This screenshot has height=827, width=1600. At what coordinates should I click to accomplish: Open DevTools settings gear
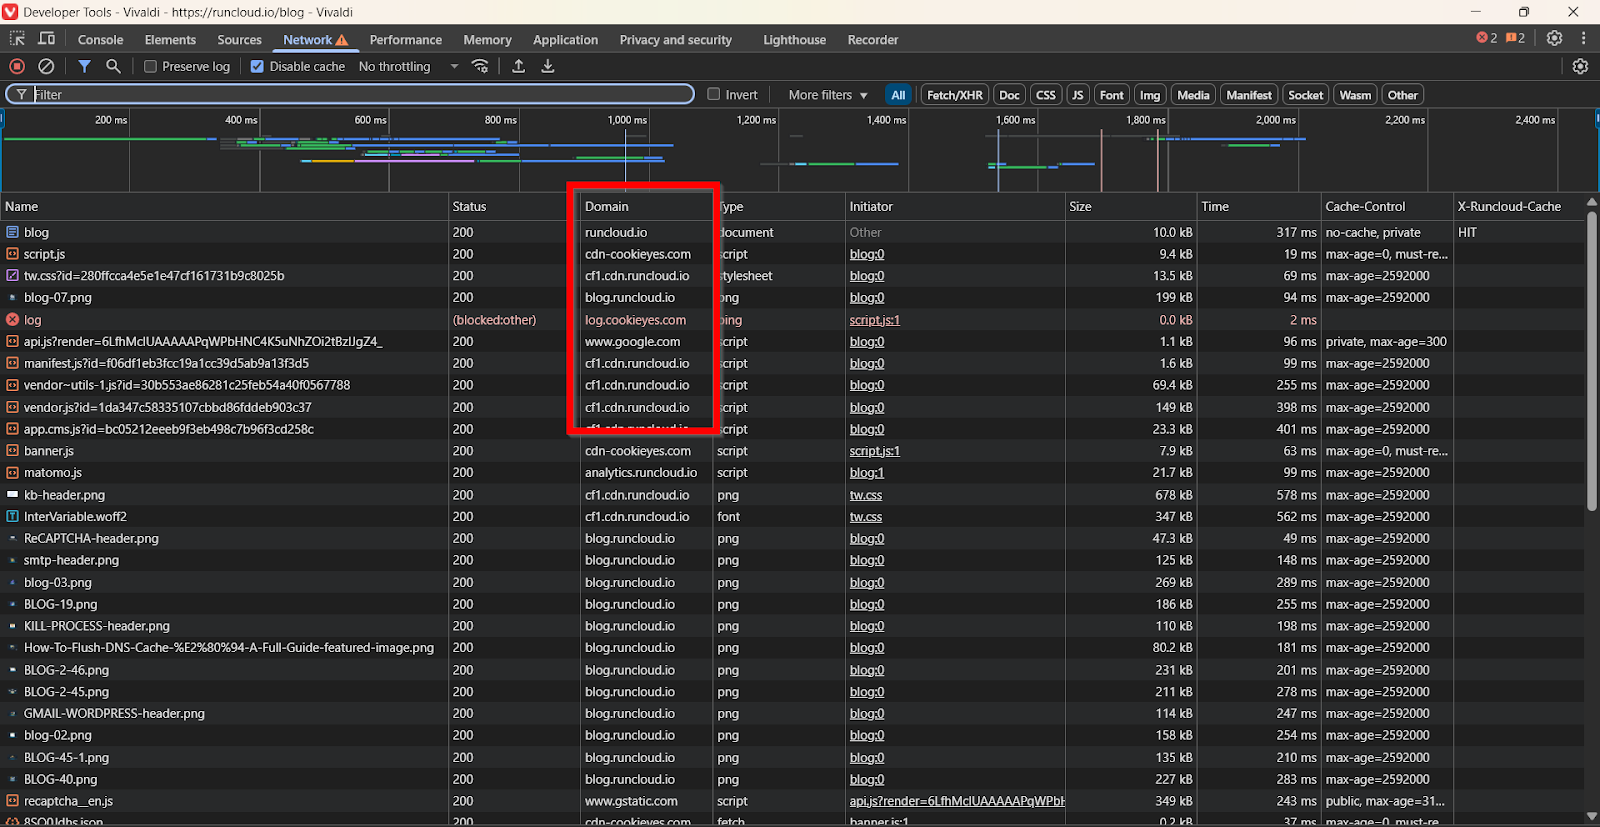[x=1554, y=38]
